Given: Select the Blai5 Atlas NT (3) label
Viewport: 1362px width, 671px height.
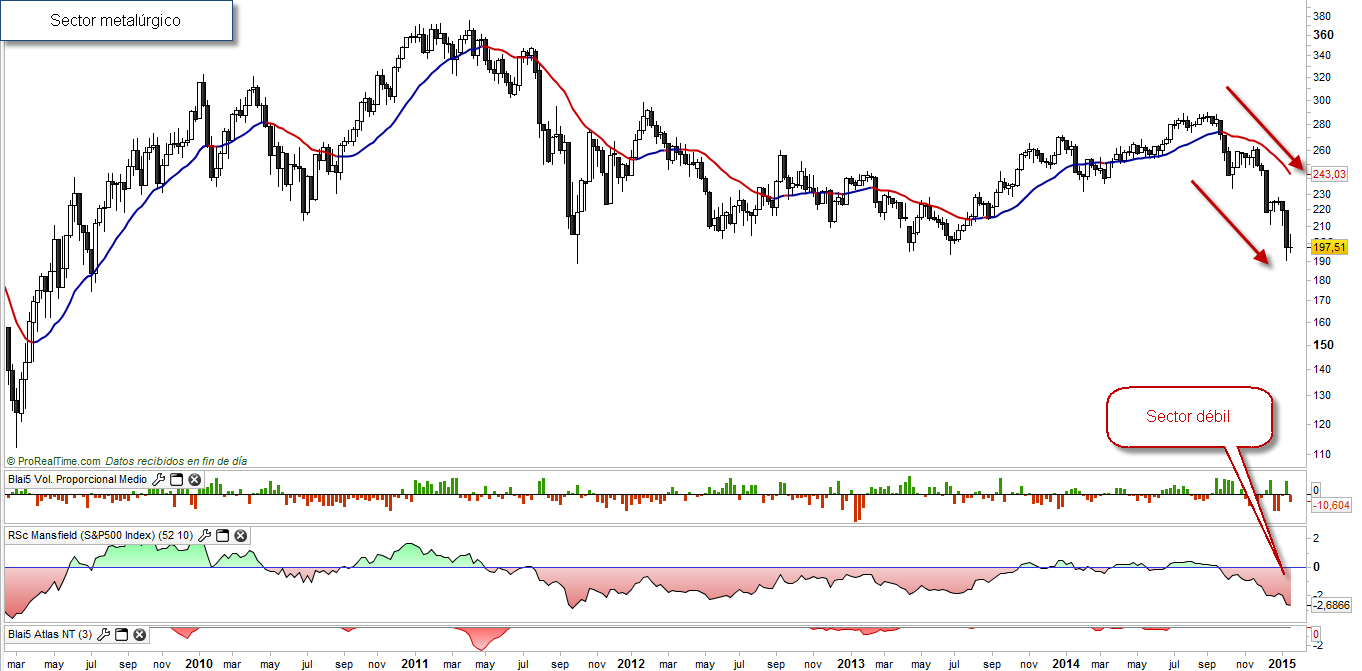Looking at the screenshot, I should click(x=50, y=634).
